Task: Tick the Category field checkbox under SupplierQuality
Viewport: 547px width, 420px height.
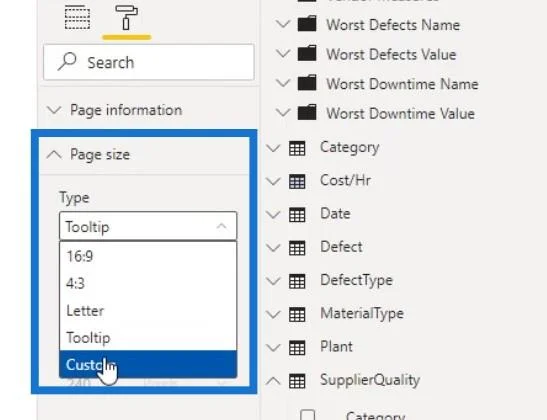Action: (x=307, y=415)
